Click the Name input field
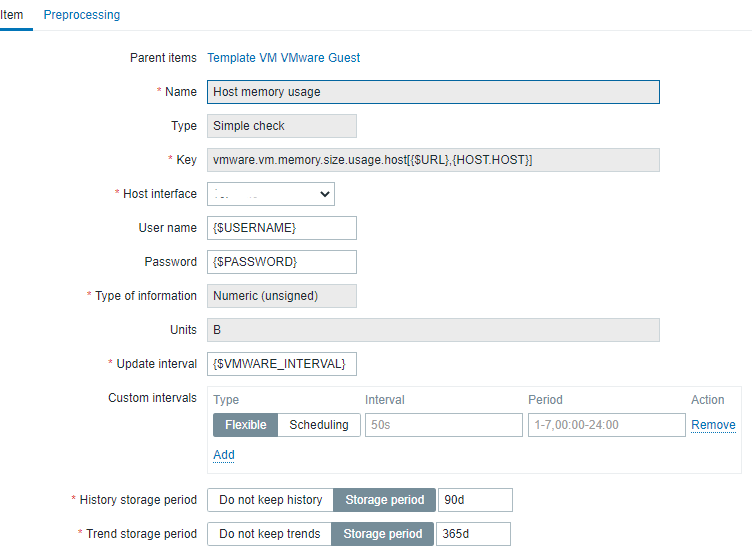The image size is (752, 549). (433, 92)
